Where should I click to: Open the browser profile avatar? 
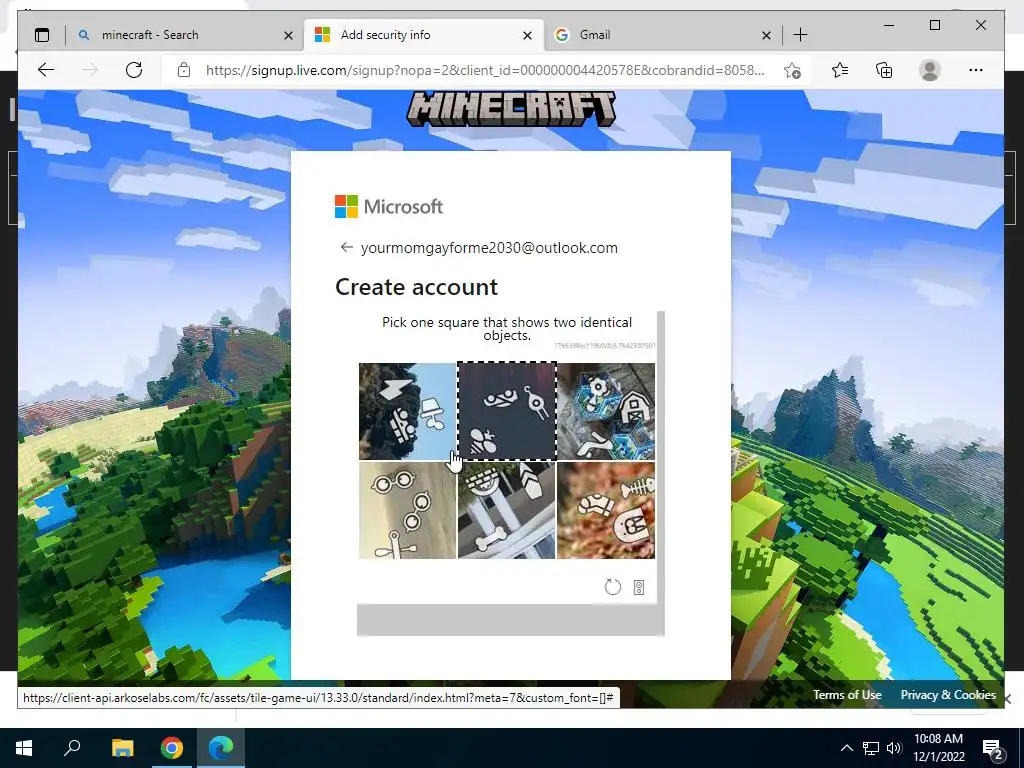coord(929,70)
